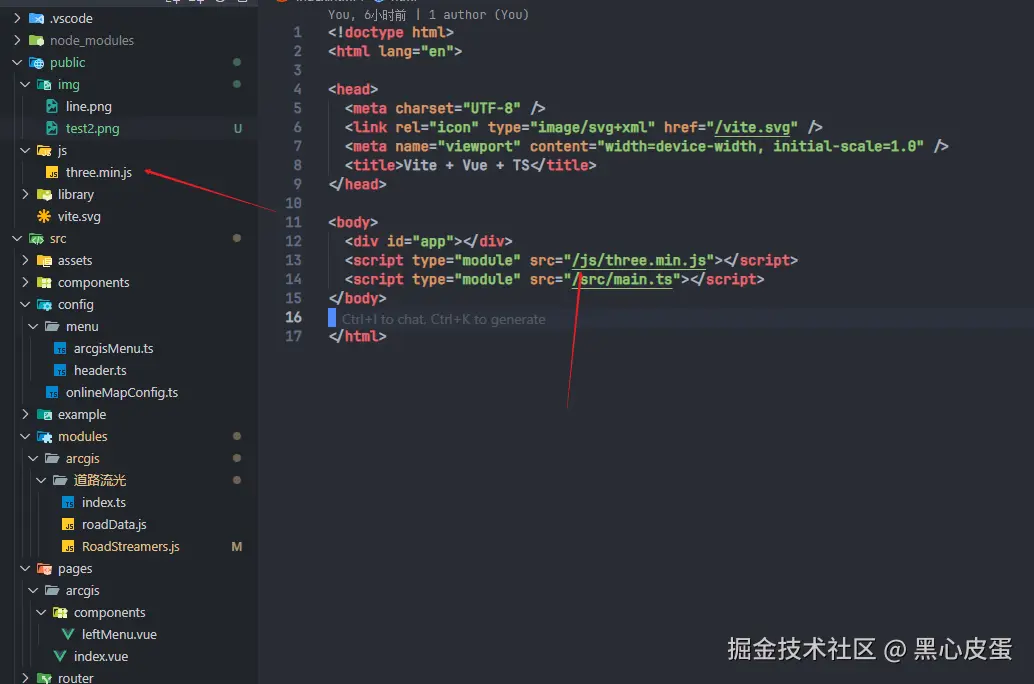Open onlineMapConfig.ts file

[122, 392]
